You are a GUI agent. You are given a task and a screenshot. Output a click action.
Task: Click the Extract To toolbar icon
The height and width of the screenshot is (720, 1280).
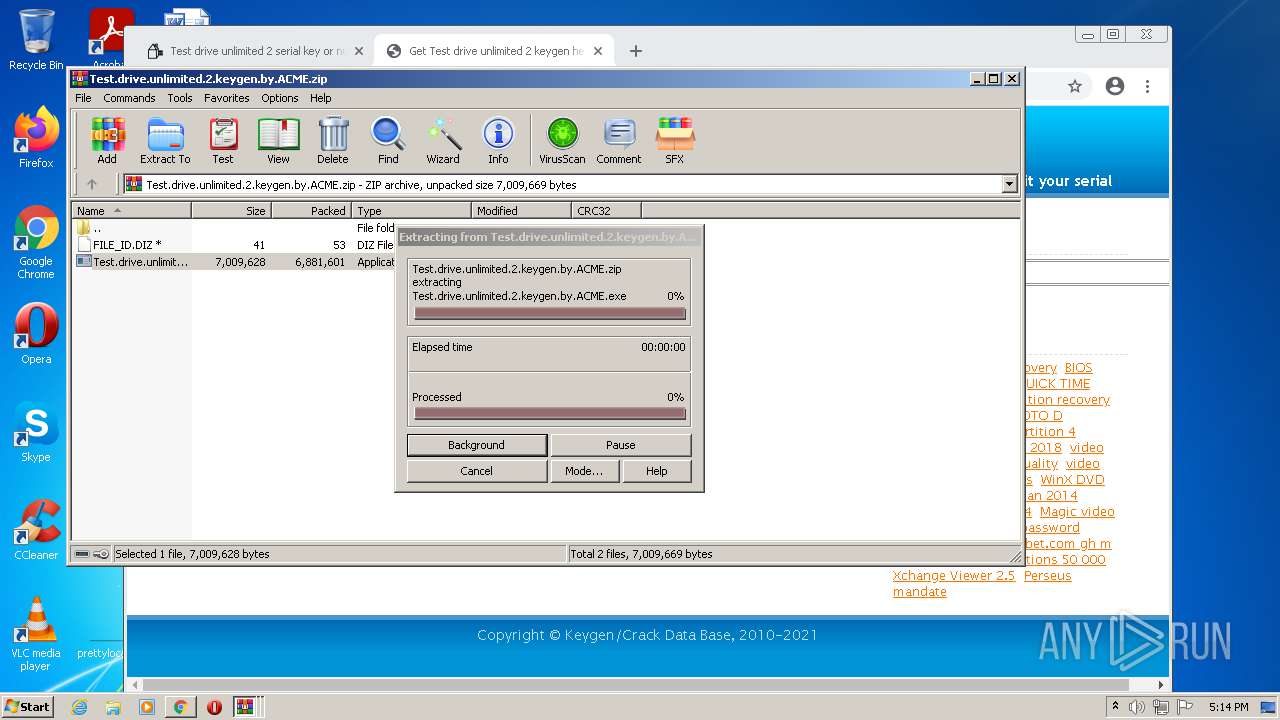pyautogui.click(x=165, y=140)
